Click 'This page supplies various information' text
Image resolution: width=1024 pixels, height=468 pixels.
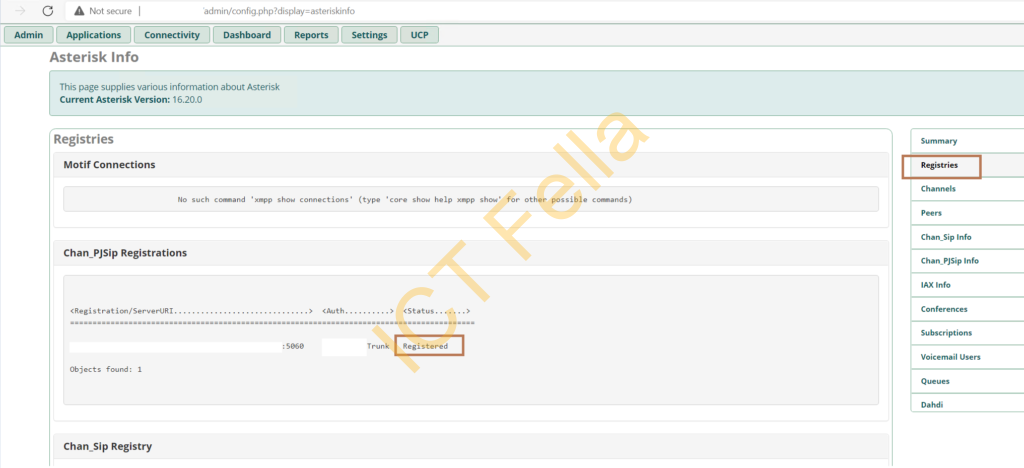click(170, 87)
